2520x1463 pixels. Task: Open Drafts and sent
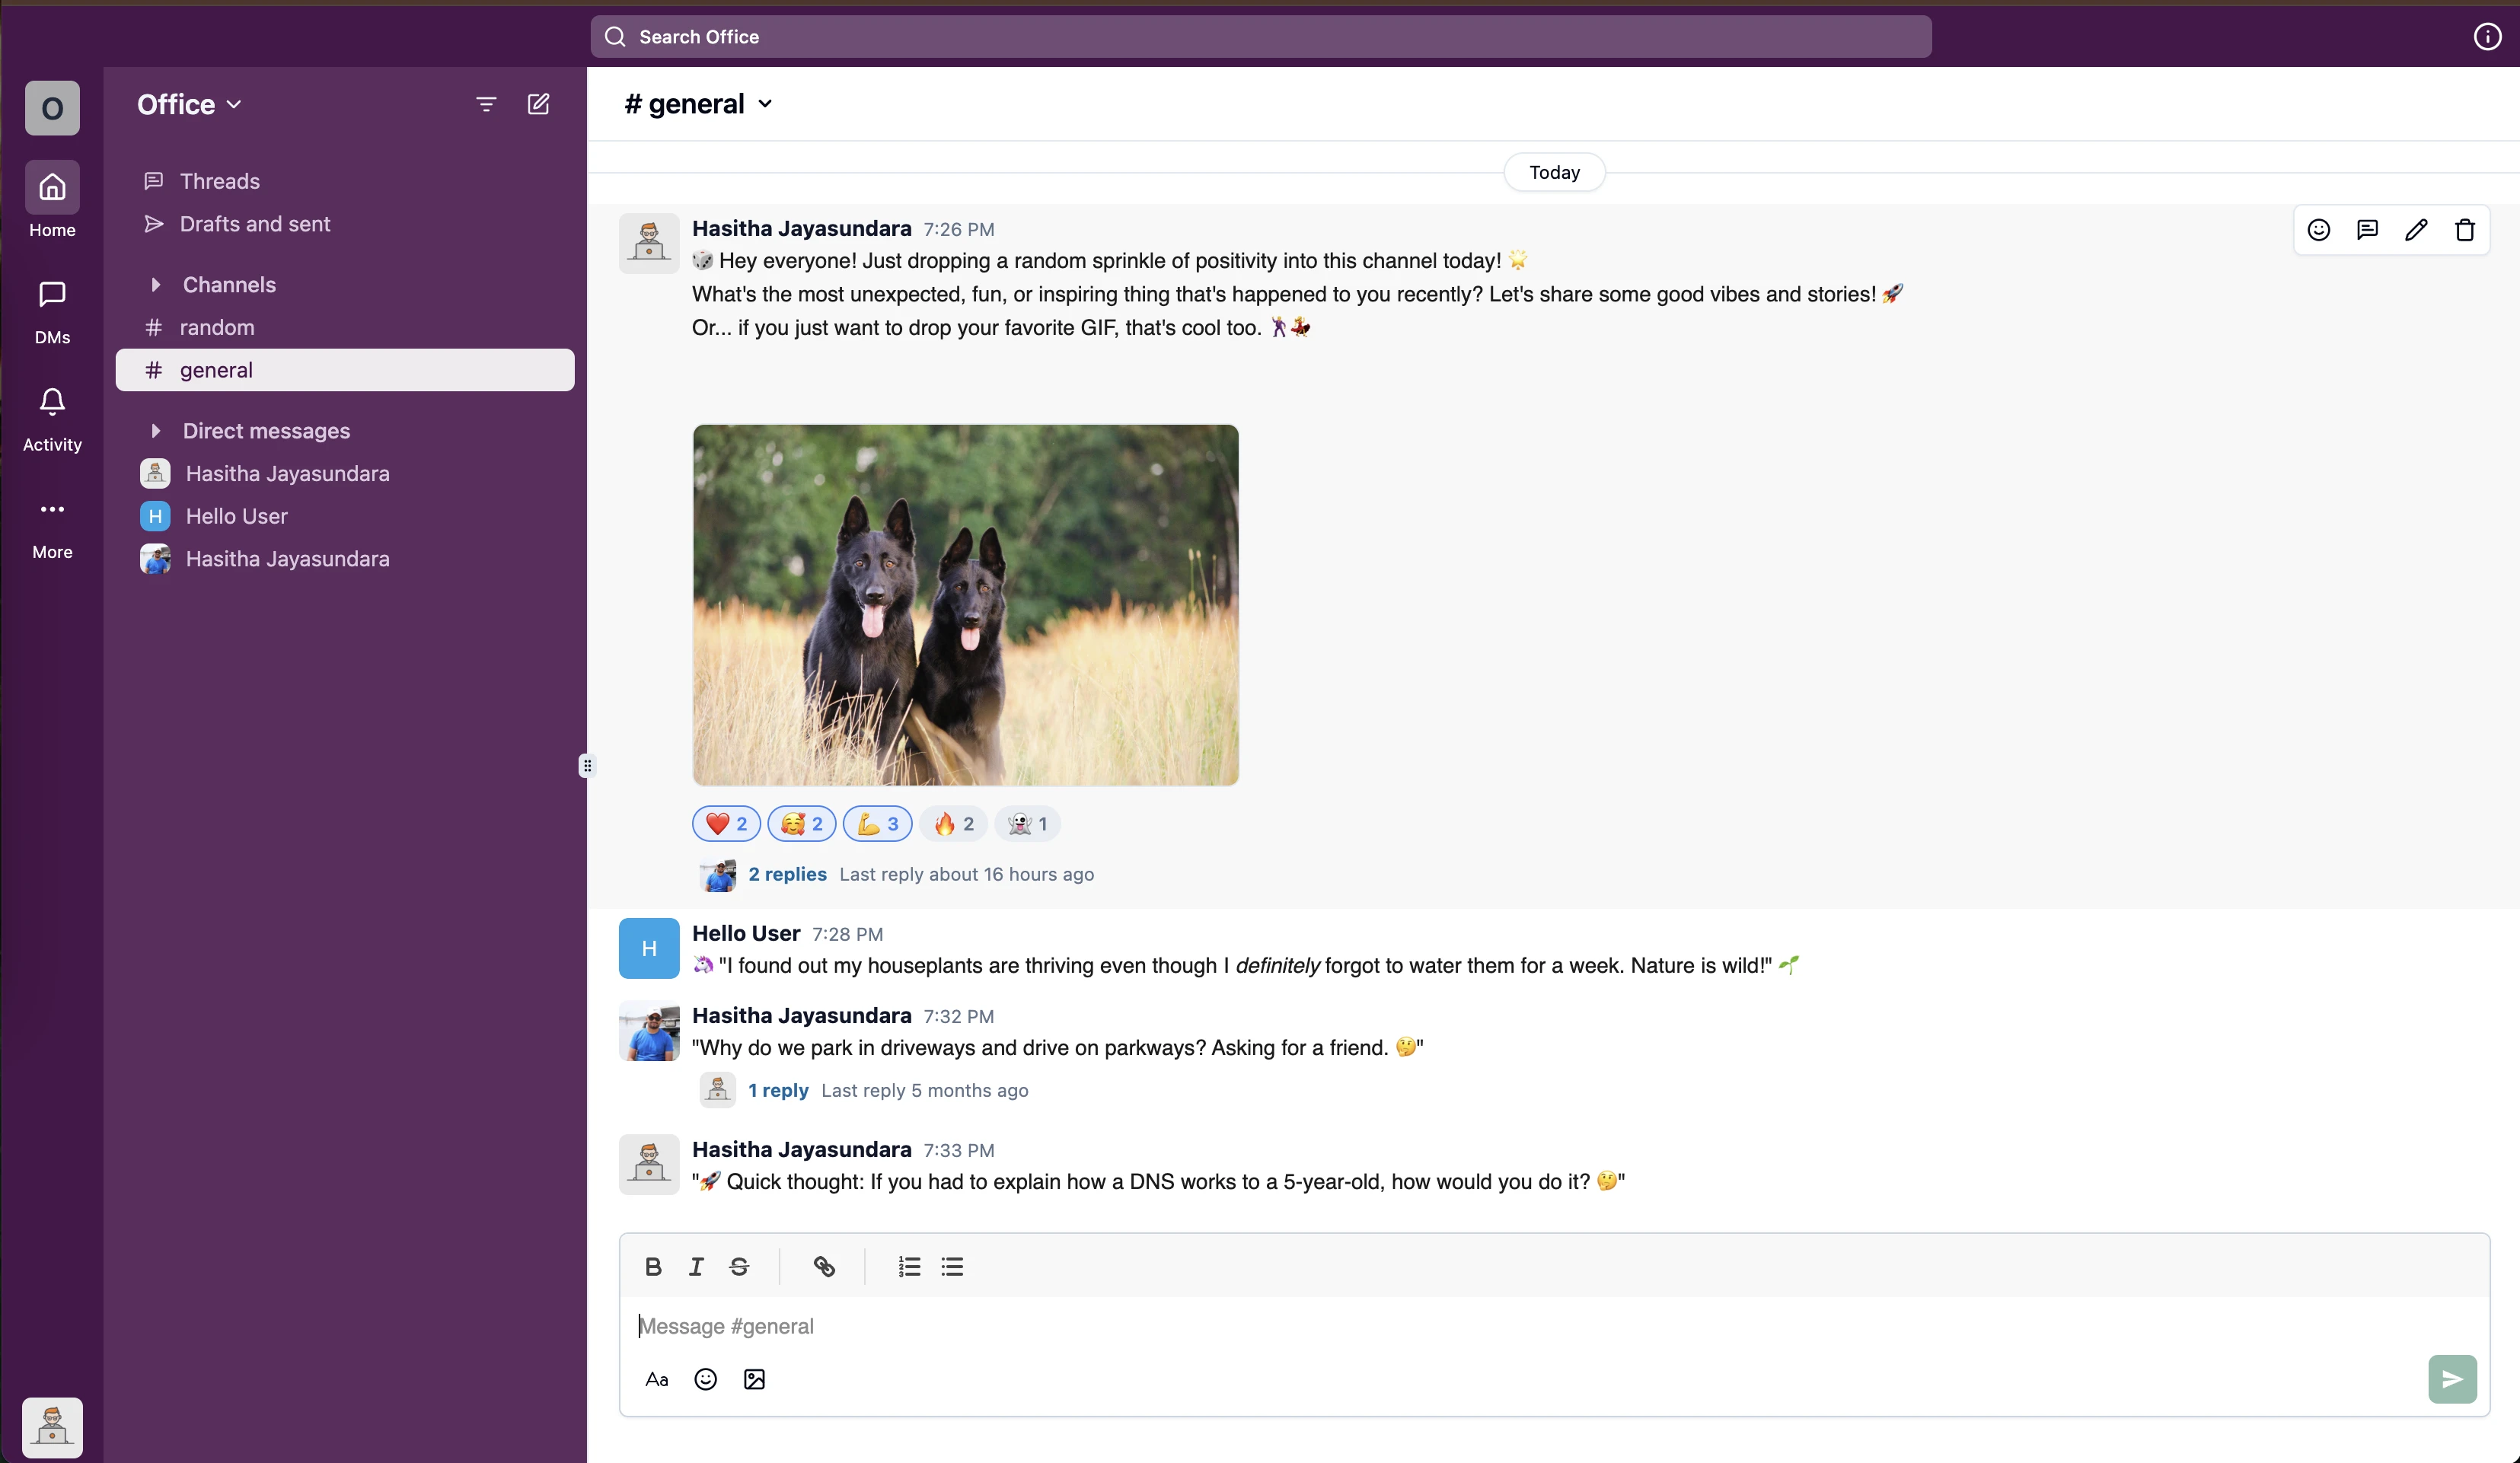tap(255, 223)
